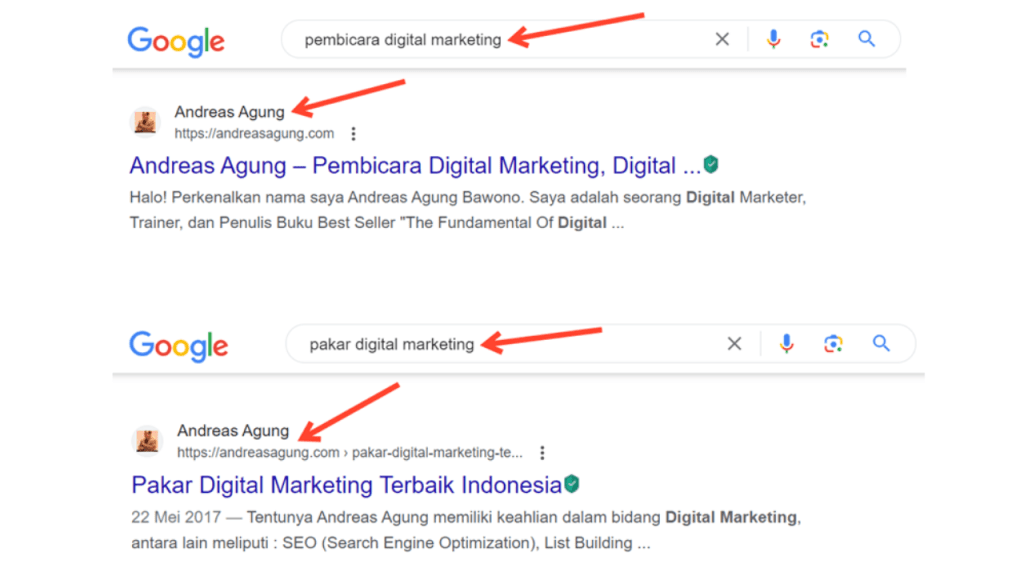1024x576 pixels.
Task: Open three-dot menu beside andreasagung.com first result
Action: click(353, 134)
